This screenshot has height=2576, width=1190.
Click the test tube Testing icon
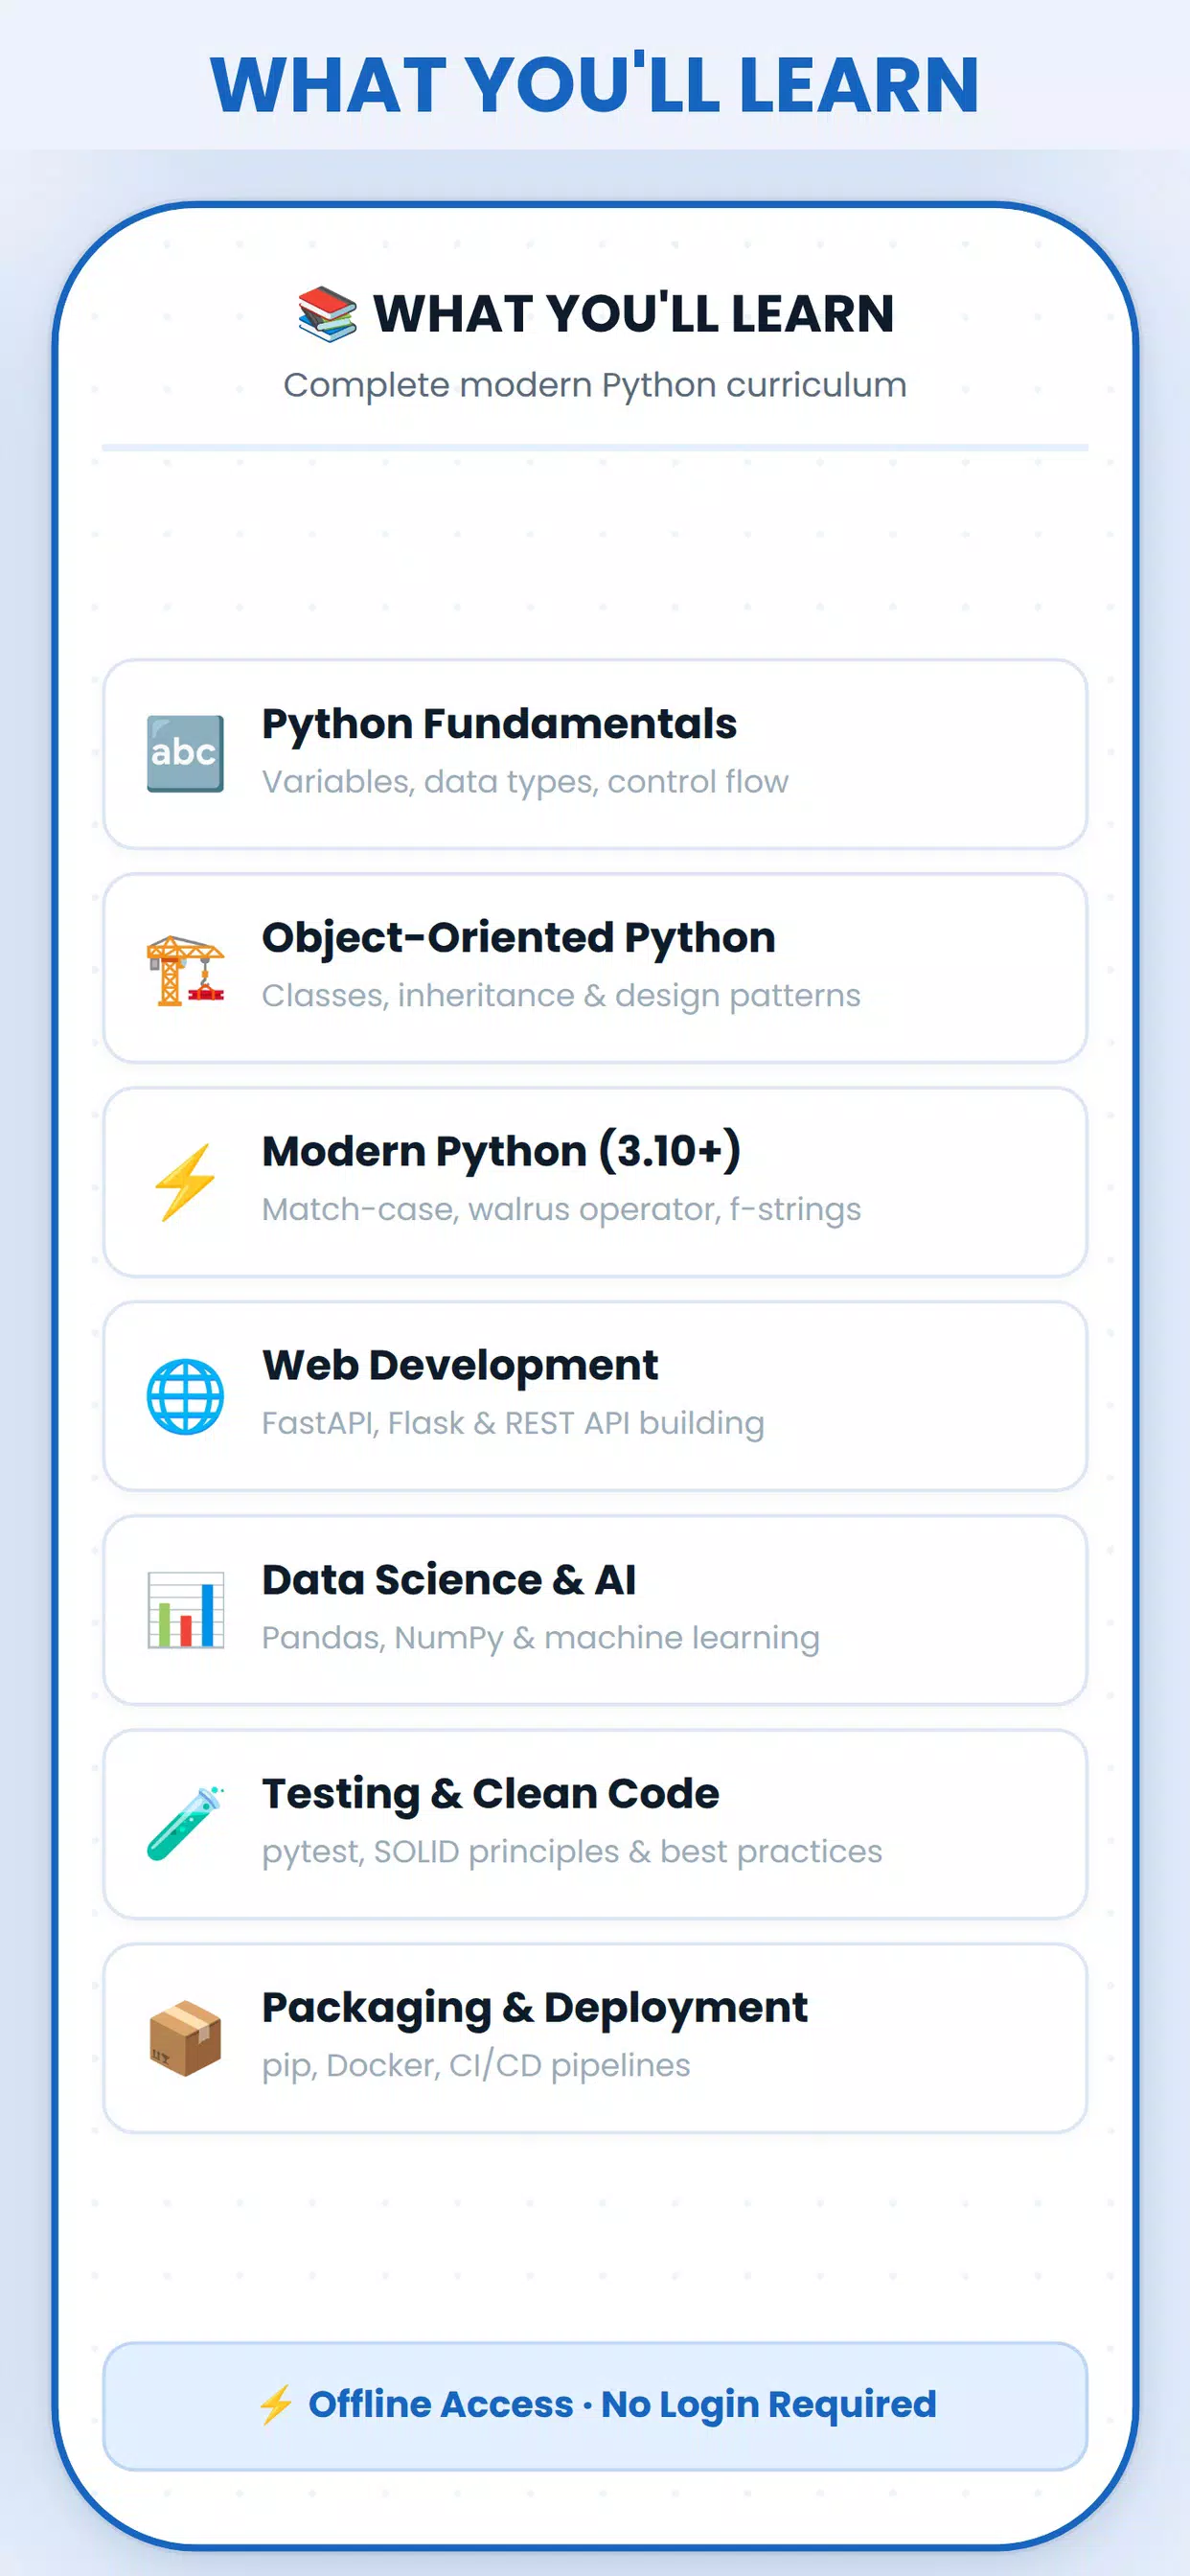tap(185, 1824)
